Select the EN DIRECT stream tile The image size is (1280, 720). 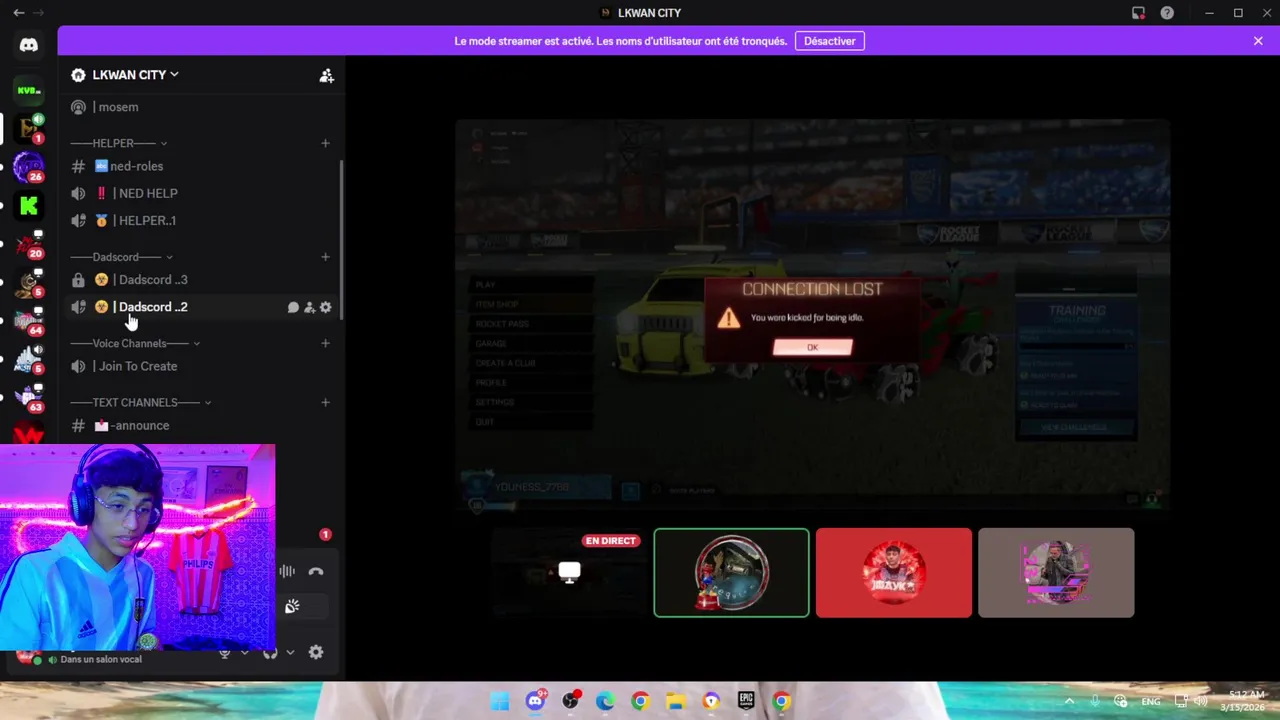[x=569, y=573]
